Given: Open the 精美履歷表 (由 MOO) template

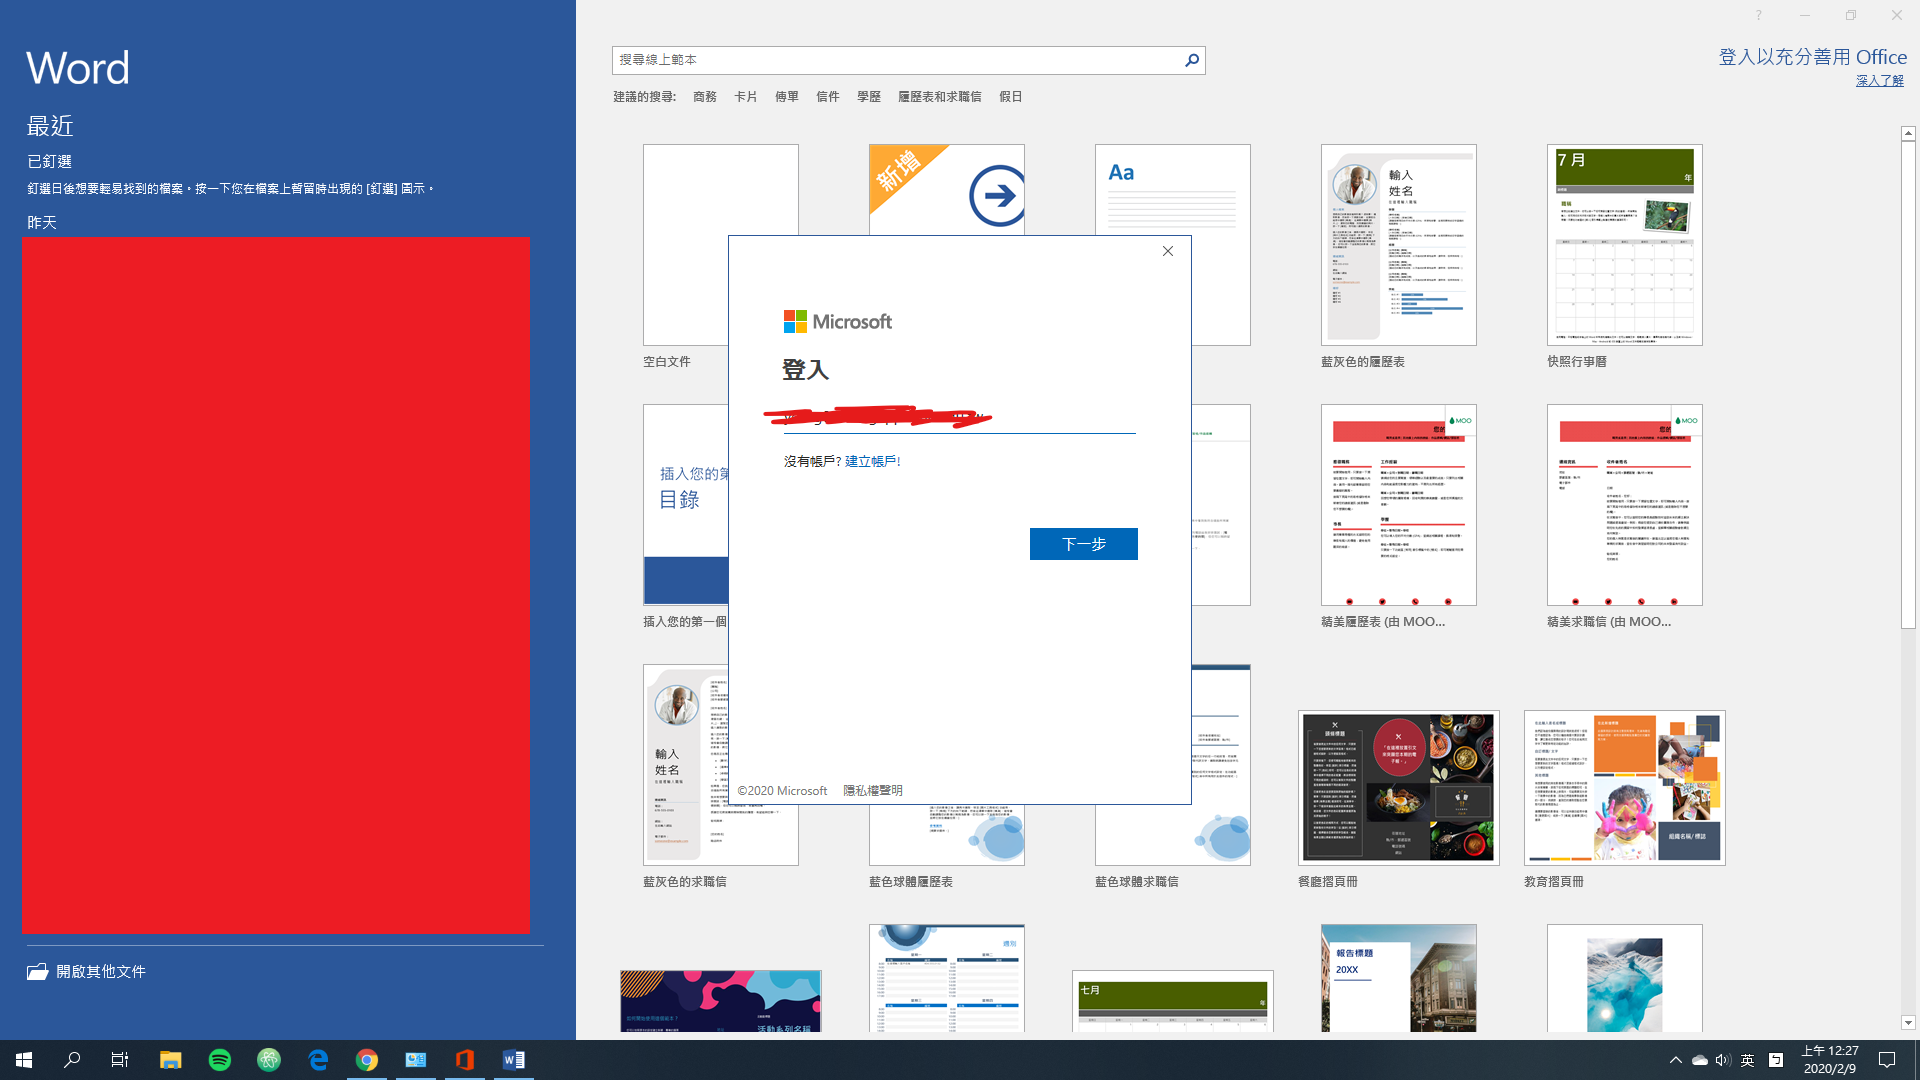Looking at the screenshot, I should pos(1399,505).
